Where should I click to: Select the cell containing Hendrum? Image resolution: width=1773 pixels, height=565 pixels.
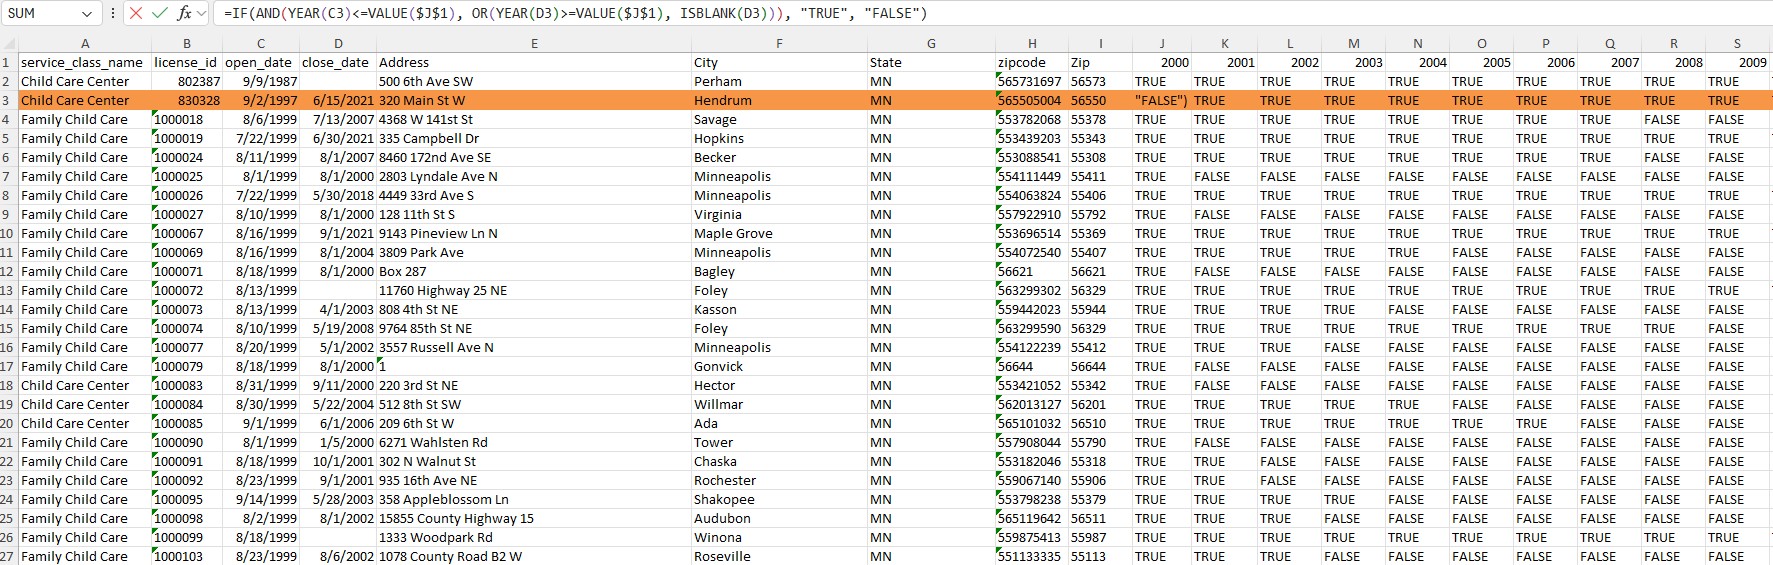click(x=778, y=101)
